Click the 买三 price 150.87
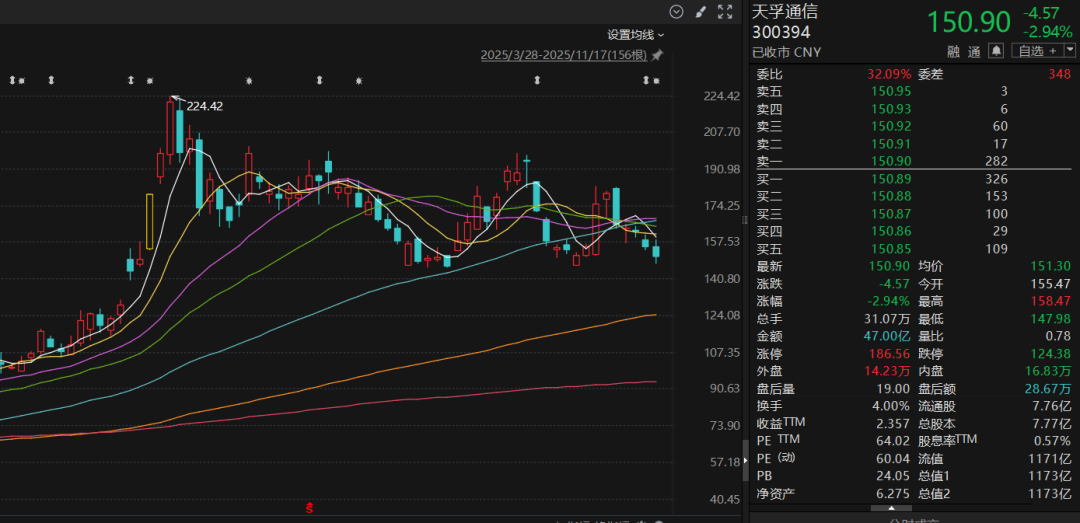 [x=891, y=214]
